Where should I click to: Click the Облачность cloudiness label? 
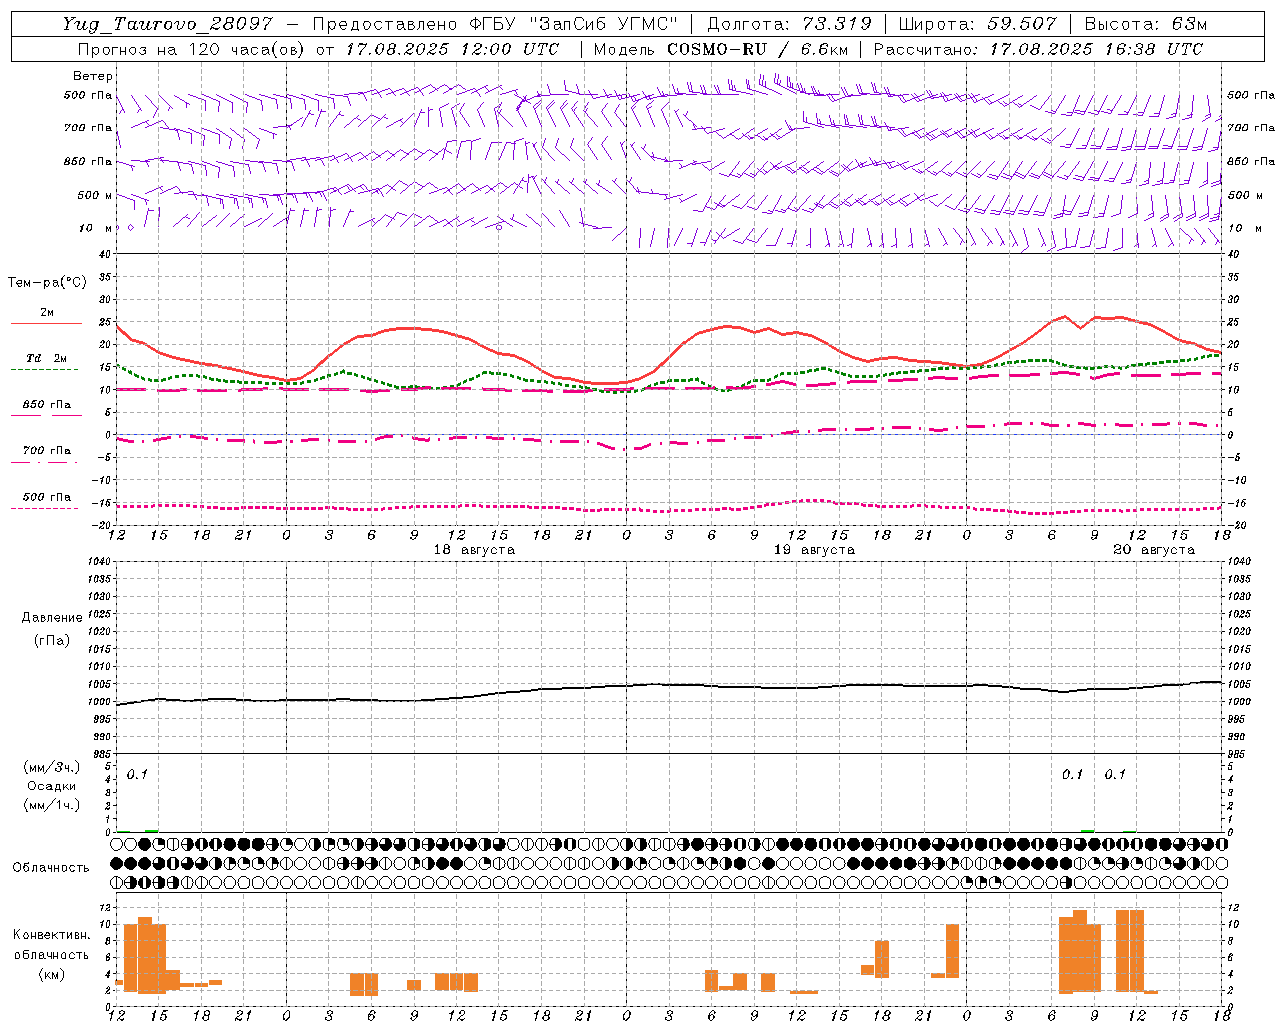[x=51, y=868]
